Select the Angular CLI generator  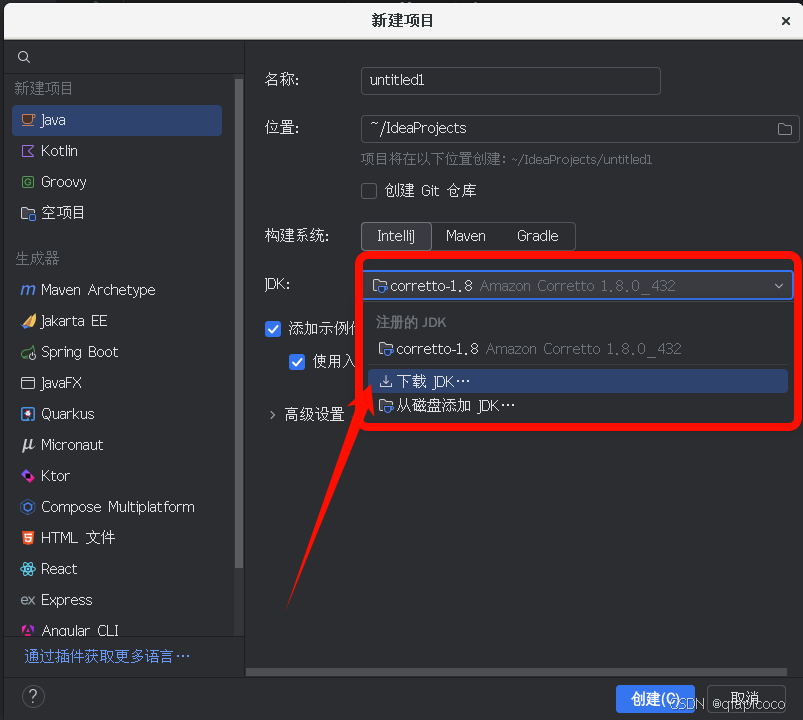pyautogui.click(x=117, y=629)
